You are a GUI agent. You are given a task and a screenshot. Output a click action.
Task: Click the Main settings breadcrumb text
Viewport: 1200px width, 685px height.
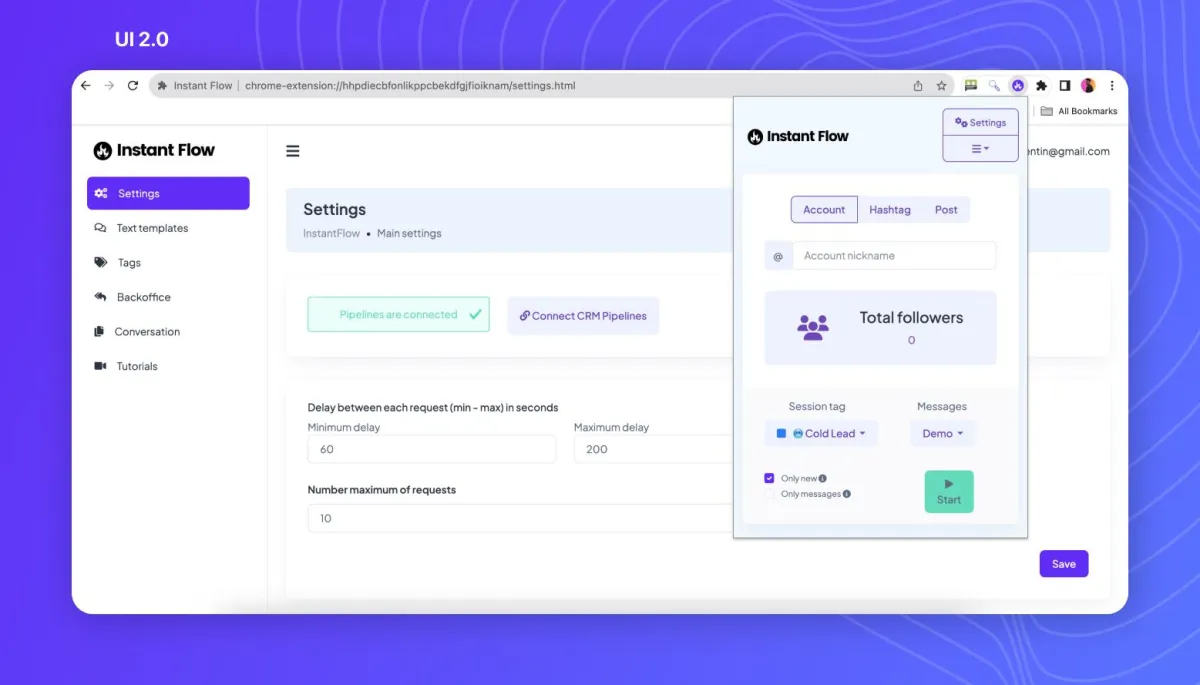pyautogui.click(x=409, y=233)
